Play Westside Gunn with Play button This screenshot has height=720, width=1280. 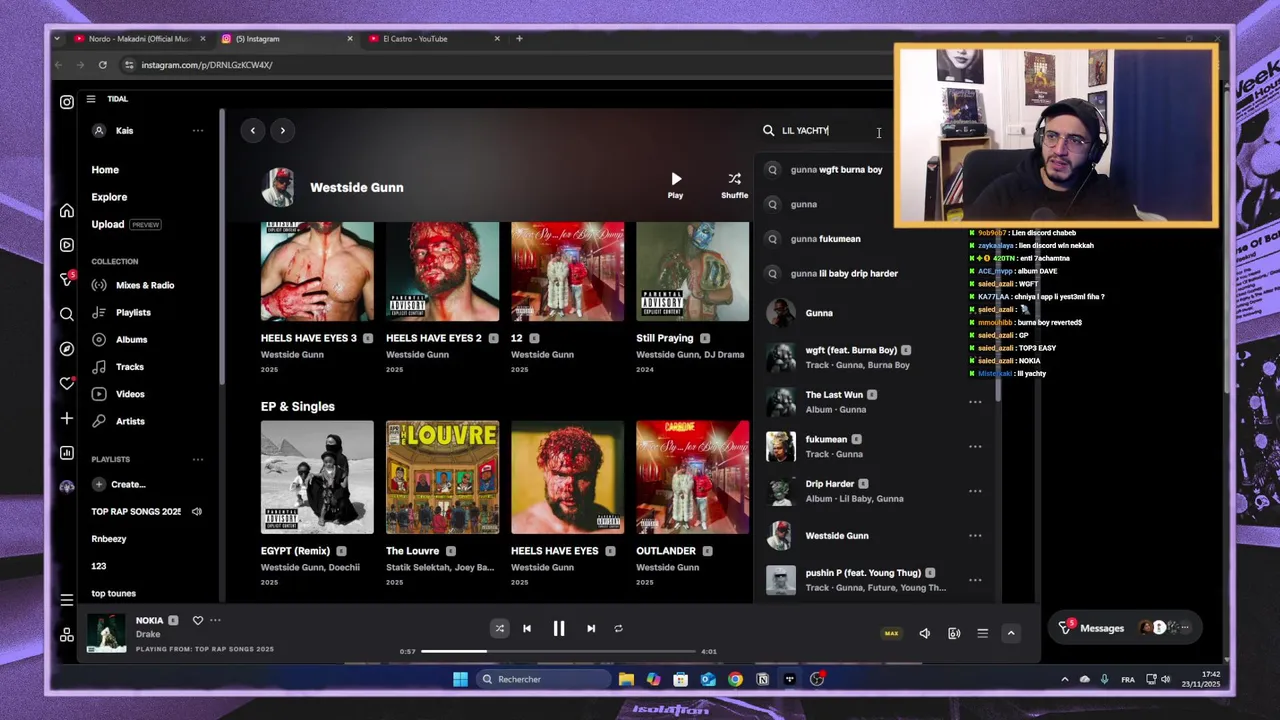click(x=676, y=185)
